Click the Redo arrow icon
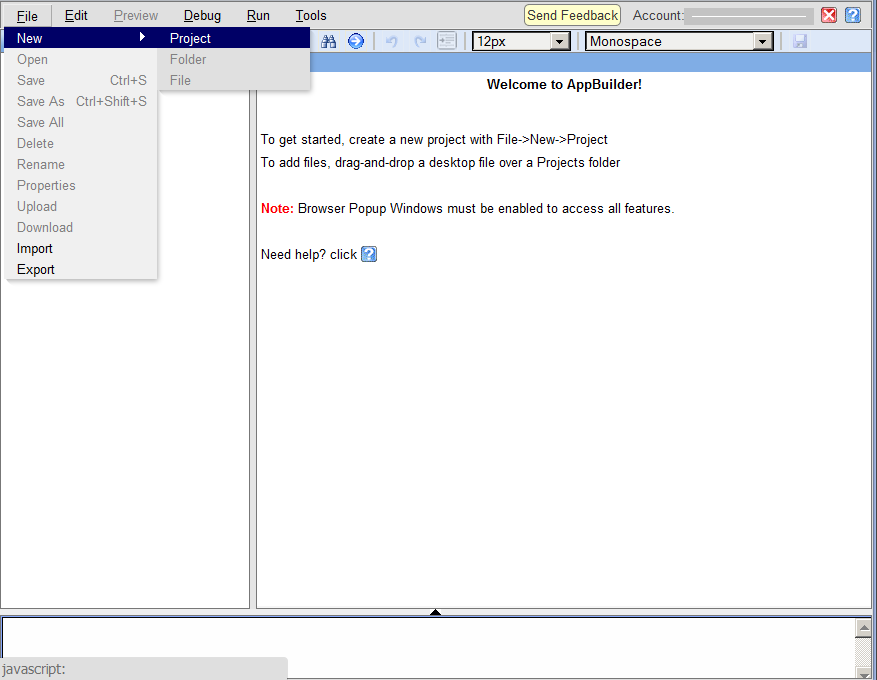 point(420,41)
